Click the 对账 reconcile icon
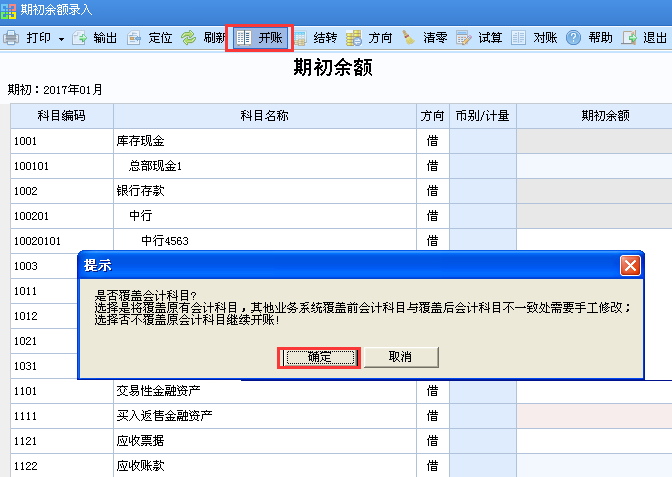This screenshot has width=672, height=477. click(519, 38)
